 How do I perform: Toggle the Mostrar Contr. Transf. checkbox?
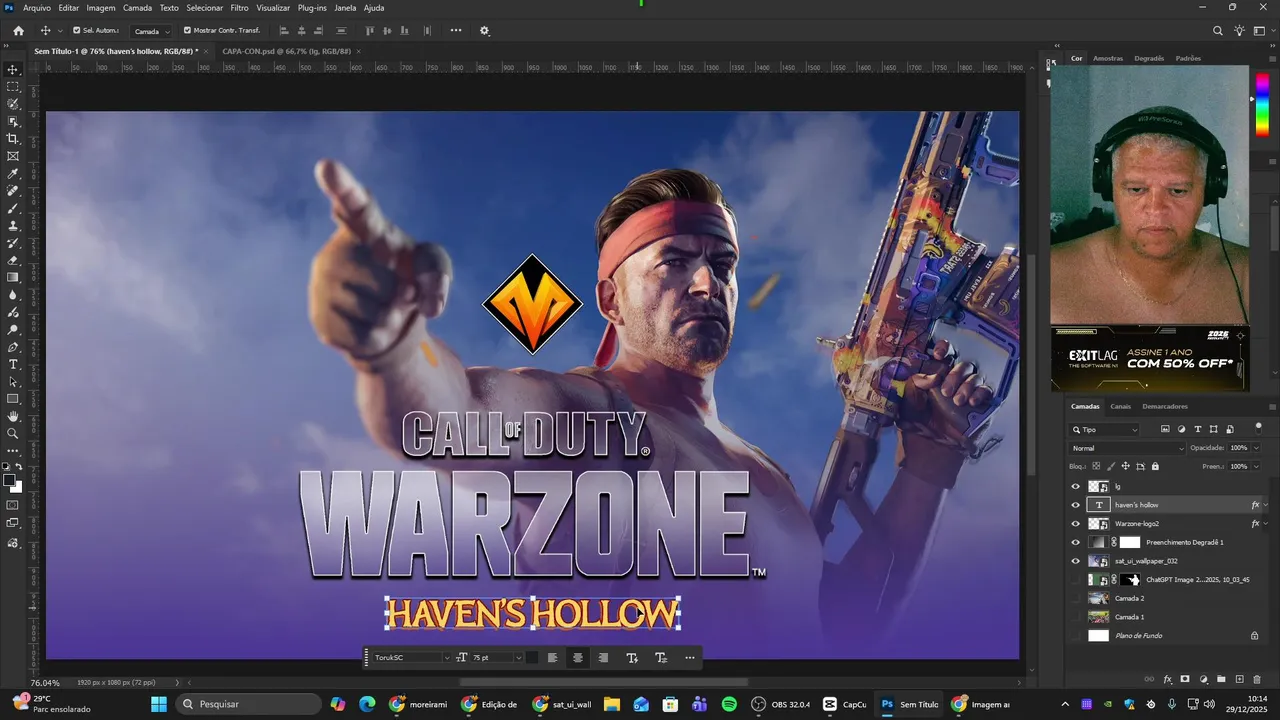187,30
